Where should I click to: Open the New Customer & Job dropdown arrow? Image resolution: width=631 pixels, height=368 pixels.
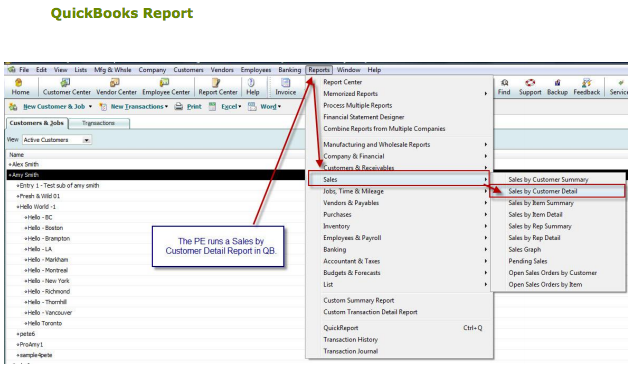tap(90, 107)
